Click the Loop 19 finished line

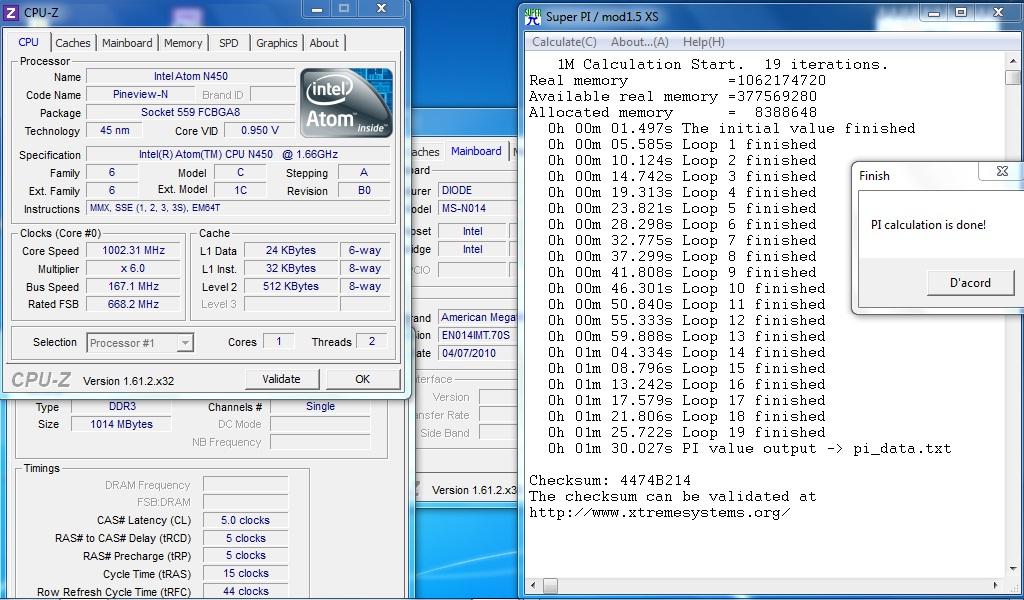(686, 432)
